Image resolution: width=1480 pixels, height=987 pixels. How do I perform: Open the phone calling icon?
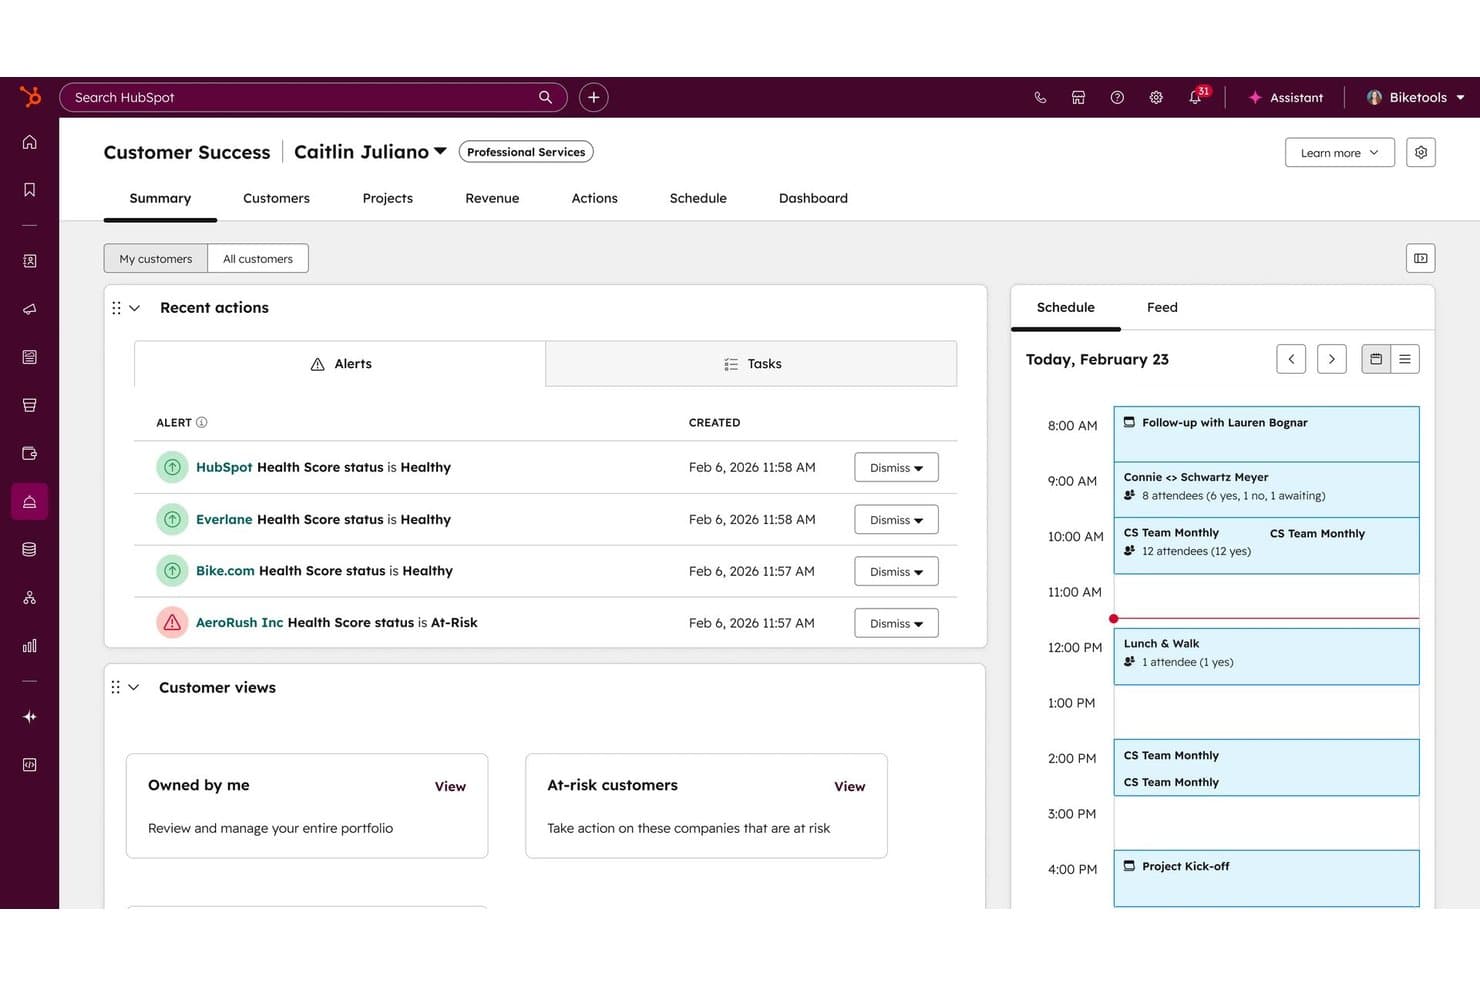(x=1040, y=97)
